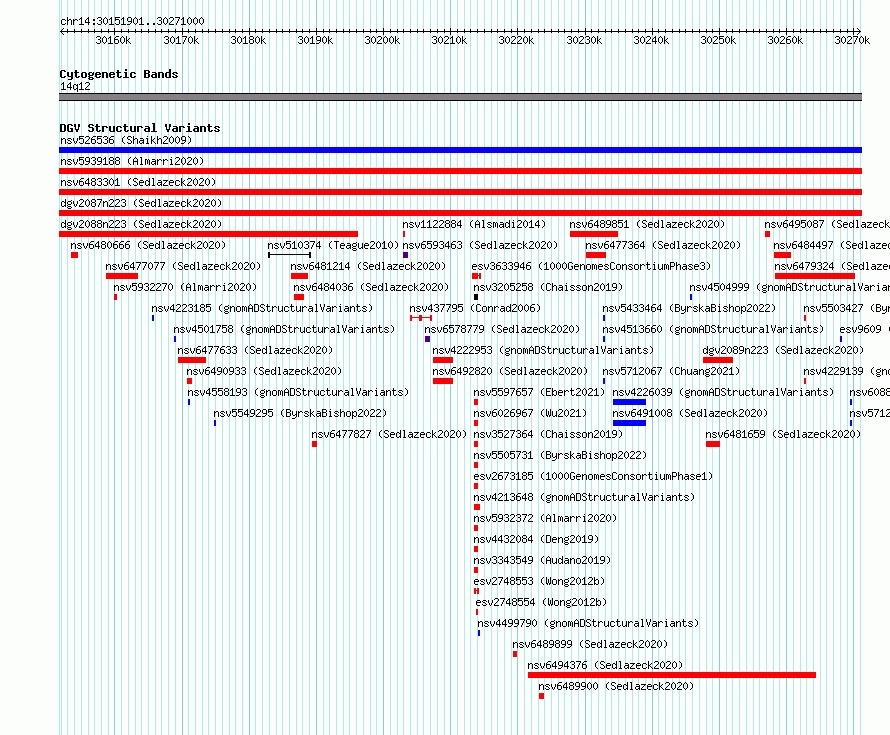Click label nsv6593463 (Sedlazeck2020)
The height and width of the screenshot is (735, 890).
pos(480,245)
